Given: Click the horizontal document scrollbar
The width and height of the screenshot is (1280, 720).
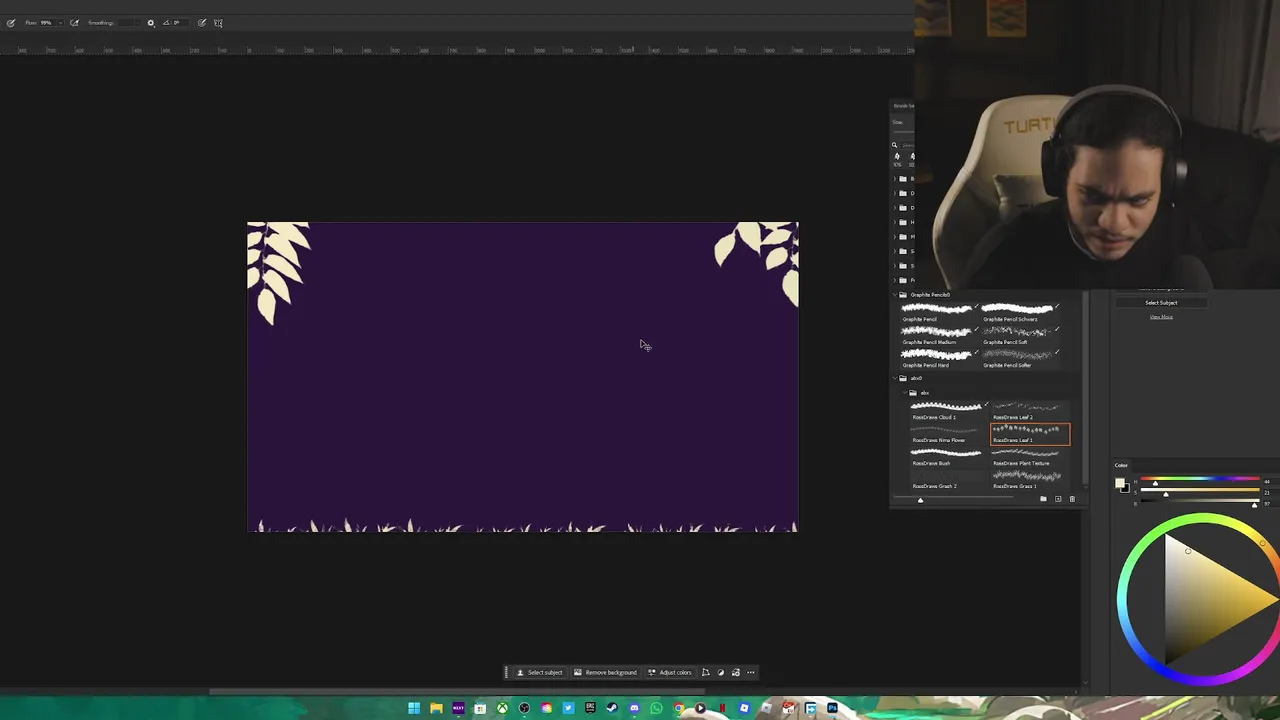Looking at the screenshot, I should tap(457, 691).
